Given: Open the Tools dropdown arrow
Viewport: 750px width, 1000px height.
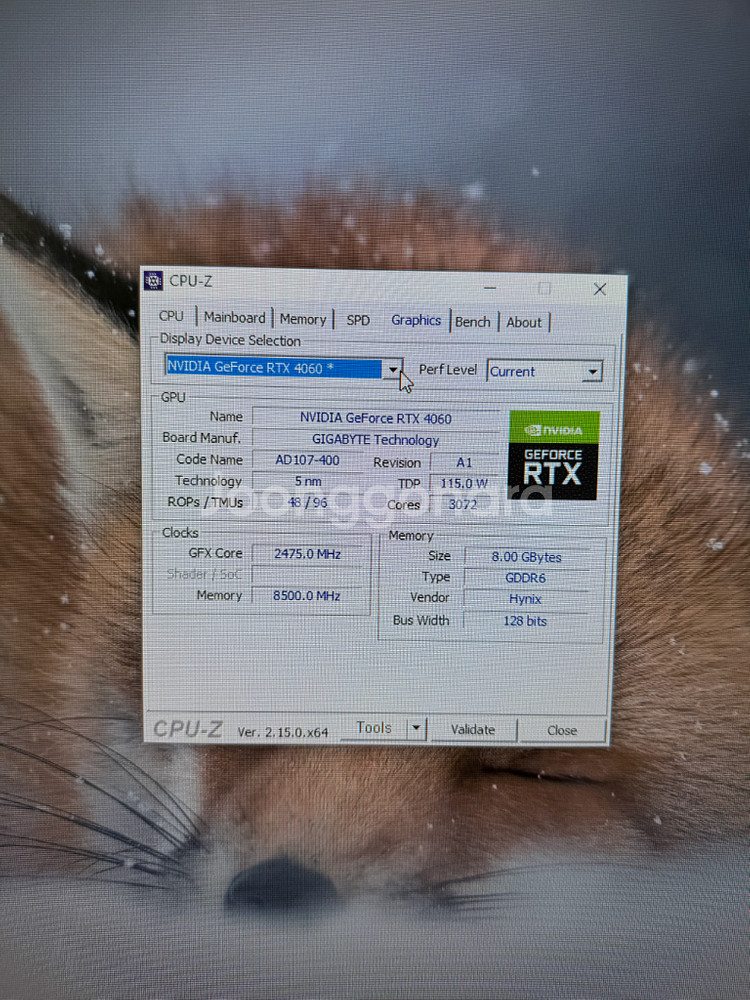Looking at the screenshot, I should (x=416, y=728).
